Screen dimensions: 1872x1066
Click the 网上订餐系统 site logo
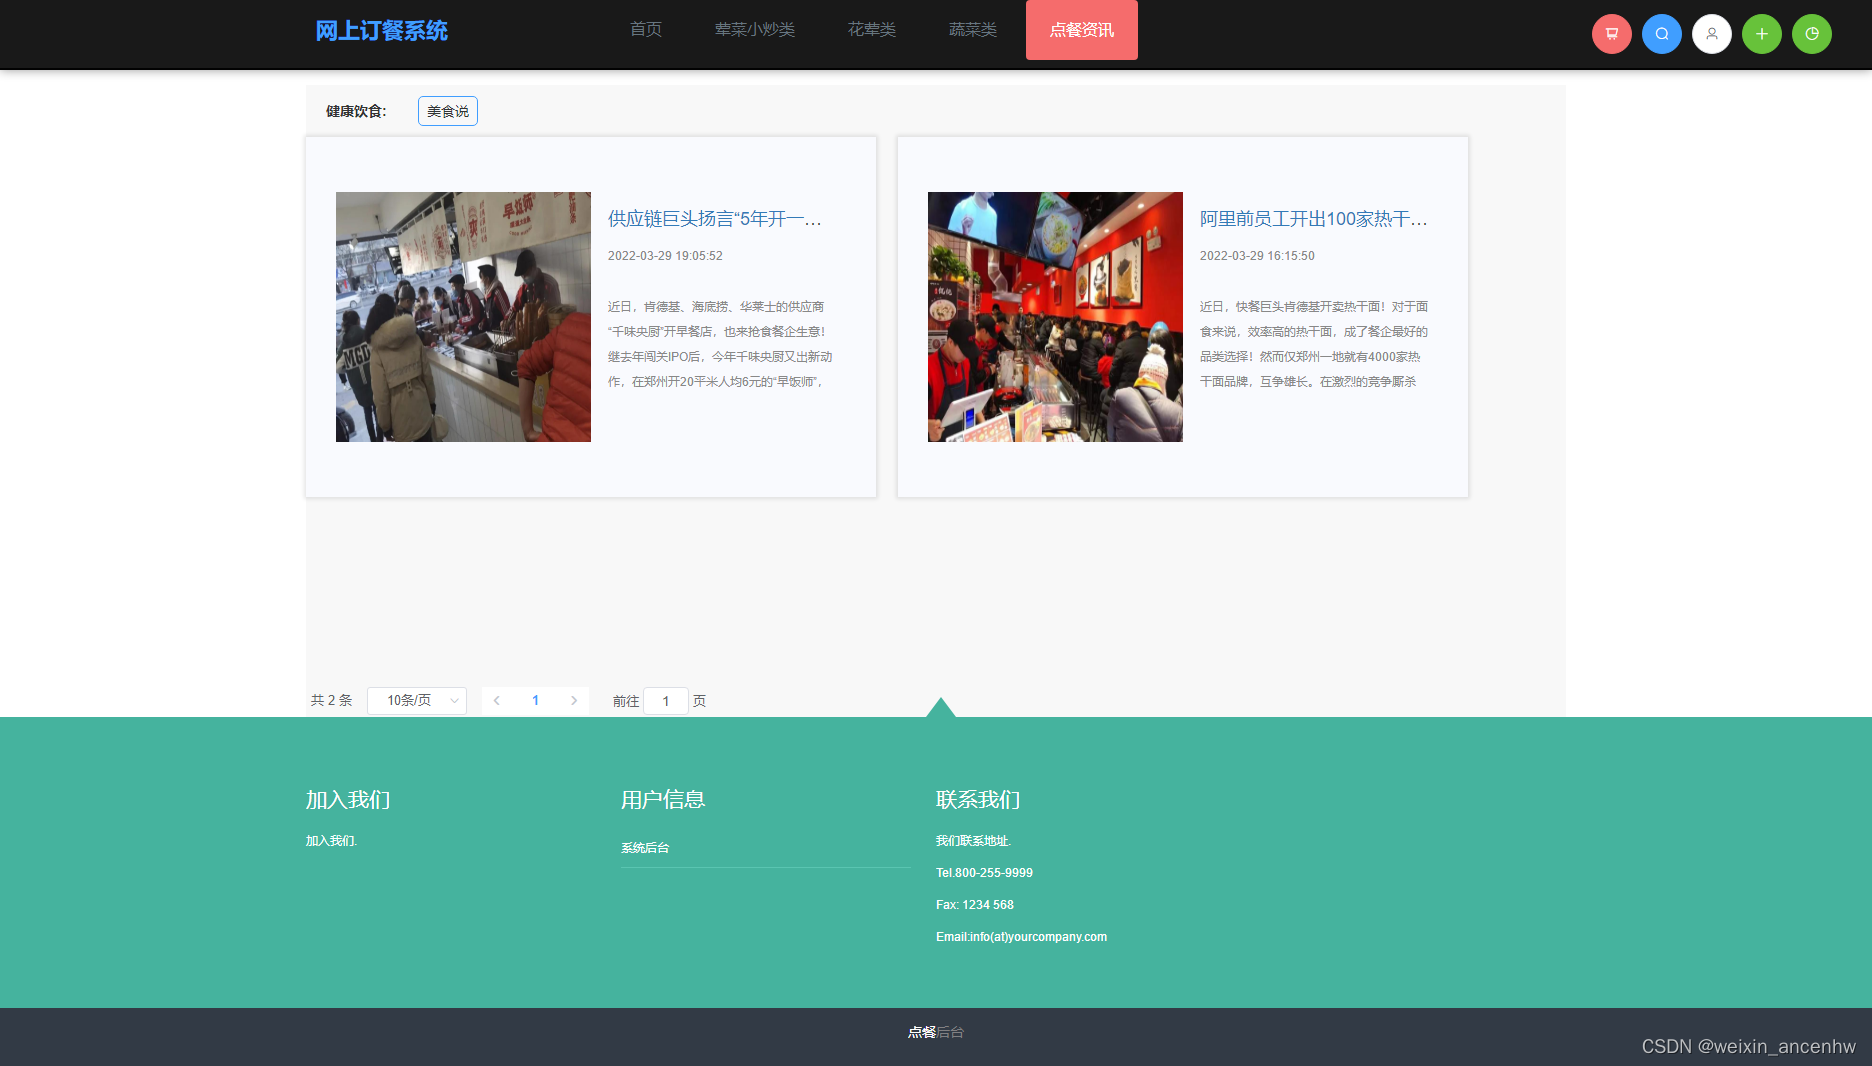coord(381,31)
